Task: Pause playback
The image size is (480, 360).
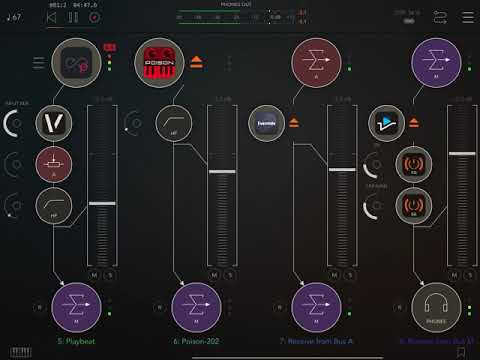Action: 73,17
